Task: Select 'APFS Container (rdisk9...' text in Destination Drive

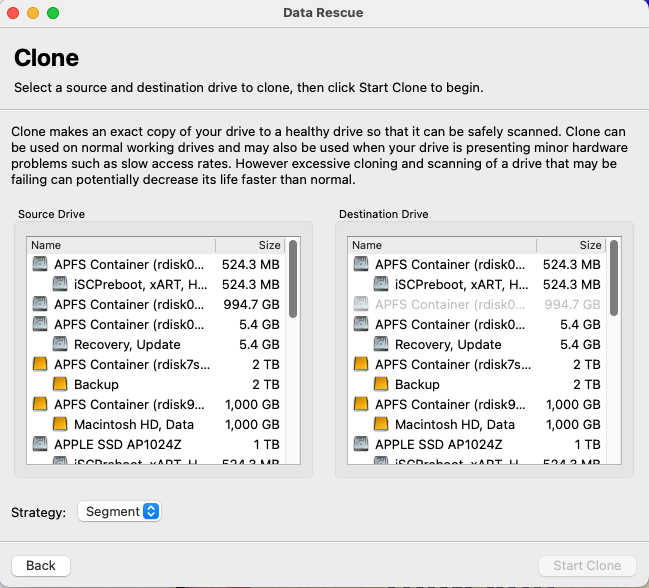Action: pos(450,404)
